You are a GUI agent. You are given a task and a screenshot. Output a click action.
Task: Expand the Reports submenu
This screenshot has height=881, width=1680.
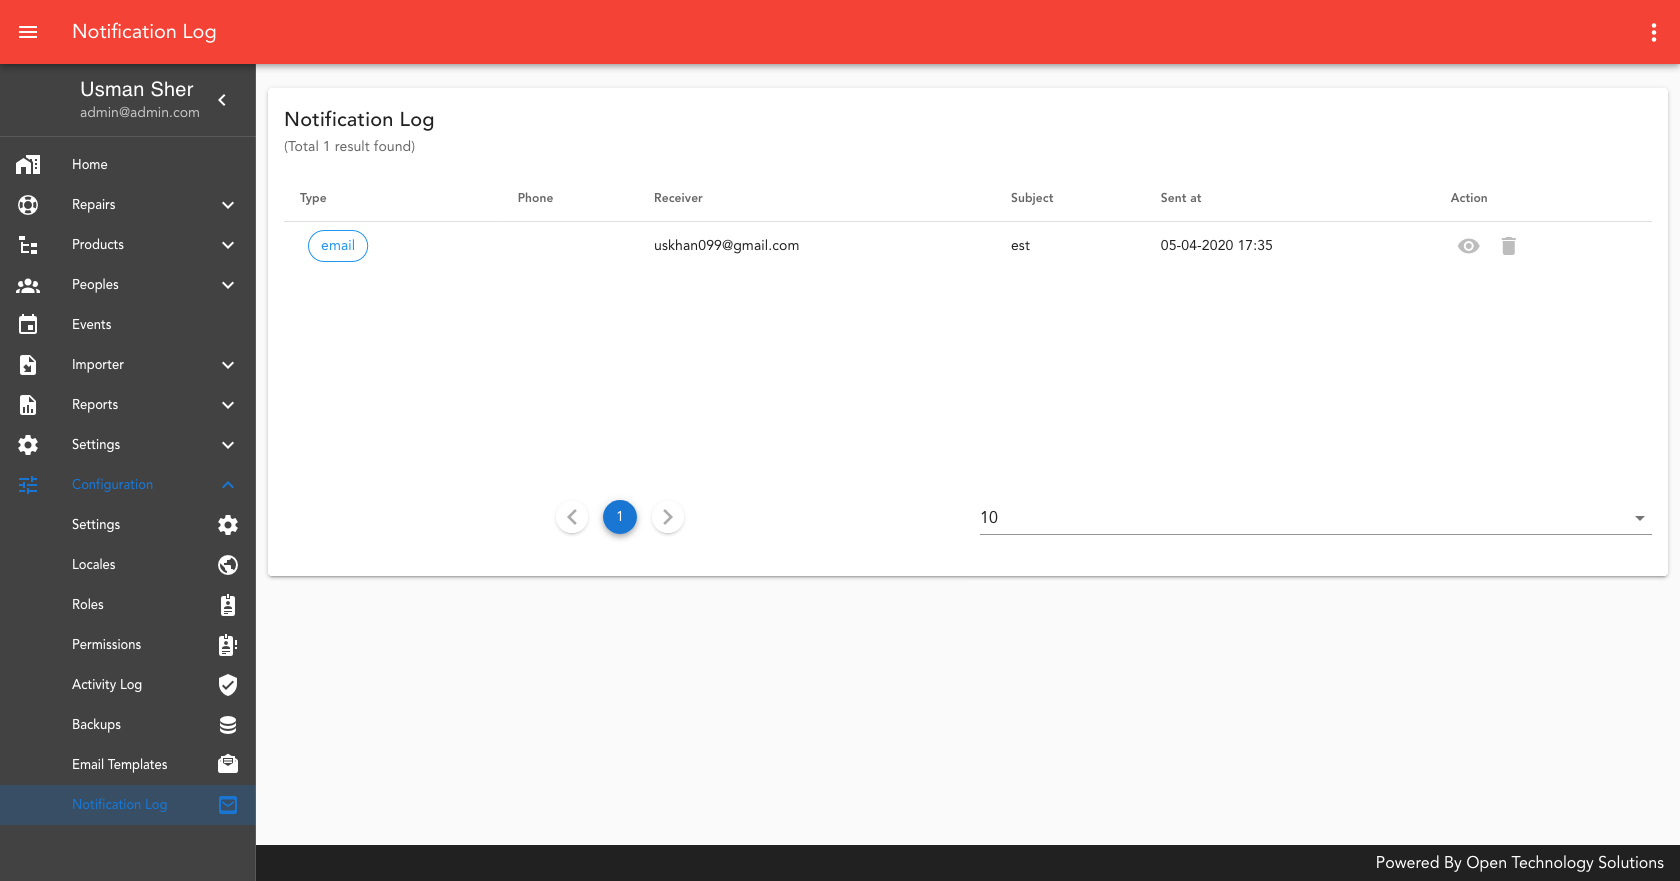228,405
